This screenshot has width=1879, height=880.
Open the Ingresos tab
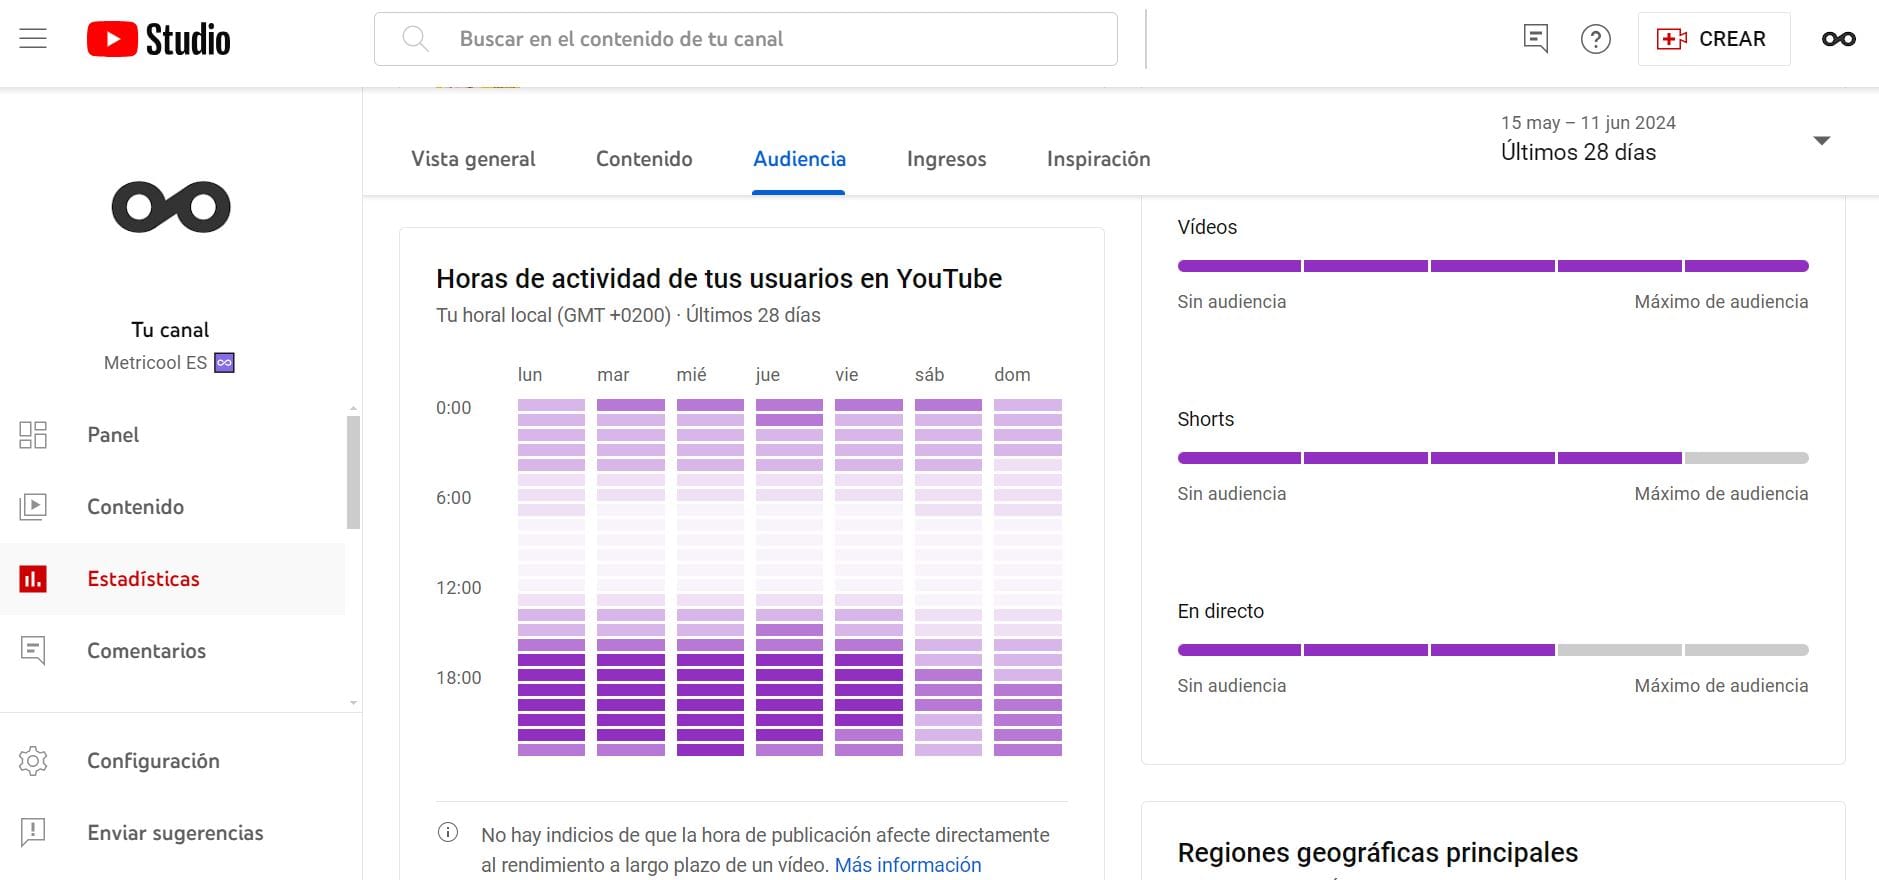946,159
